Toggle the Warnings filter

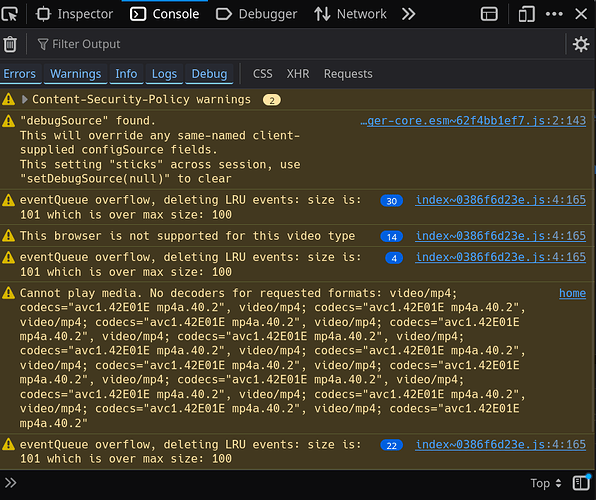click(76, 74)
